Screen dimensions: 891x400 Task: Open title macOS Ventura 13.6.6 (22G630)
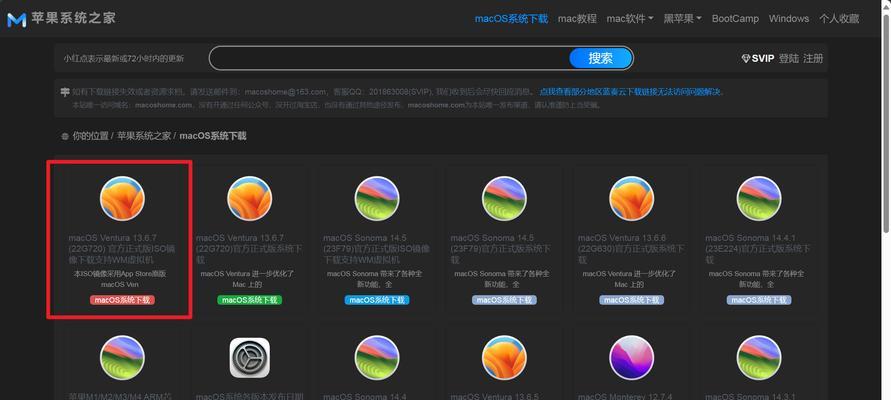(631, 248)
